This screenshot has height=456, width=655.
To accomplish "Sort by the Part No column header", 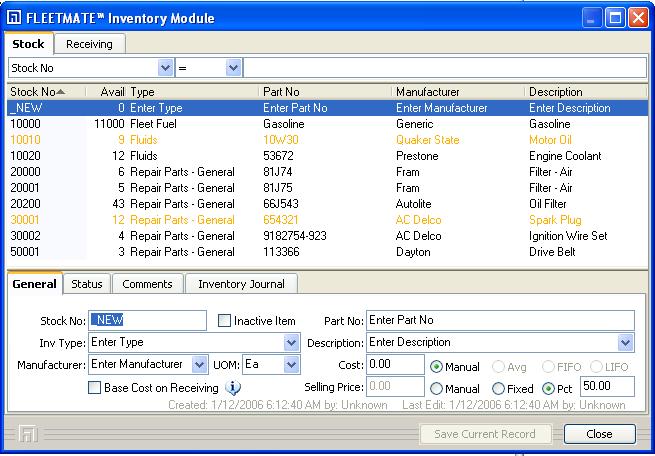I will [326, 92].
